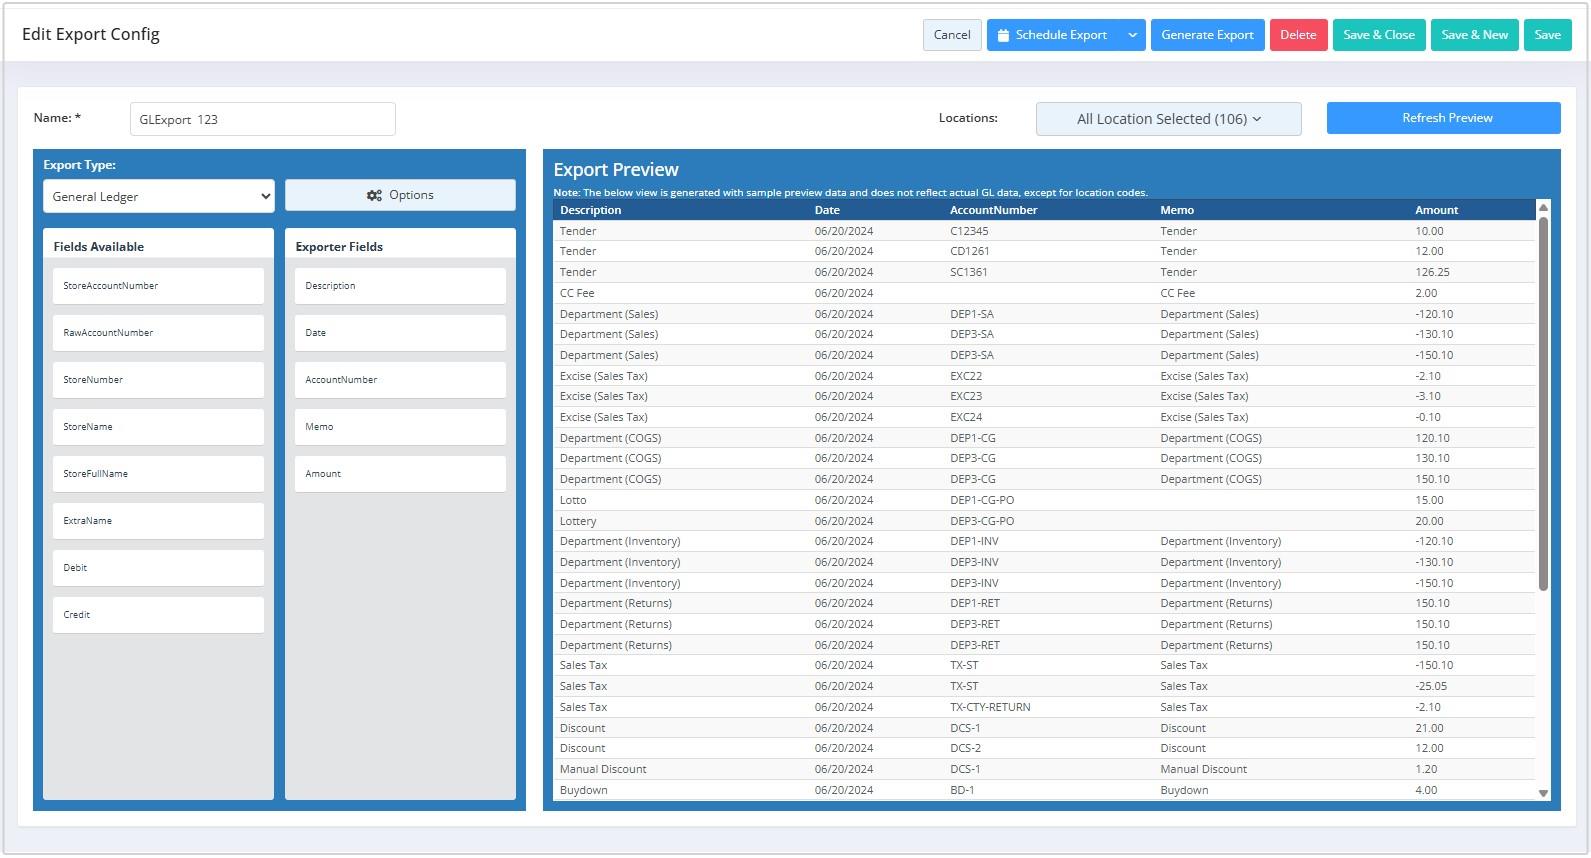Screen dimensions: 1591x858
Task: Click the AccountNumber column header in preview
Action: tap(993, 210)
